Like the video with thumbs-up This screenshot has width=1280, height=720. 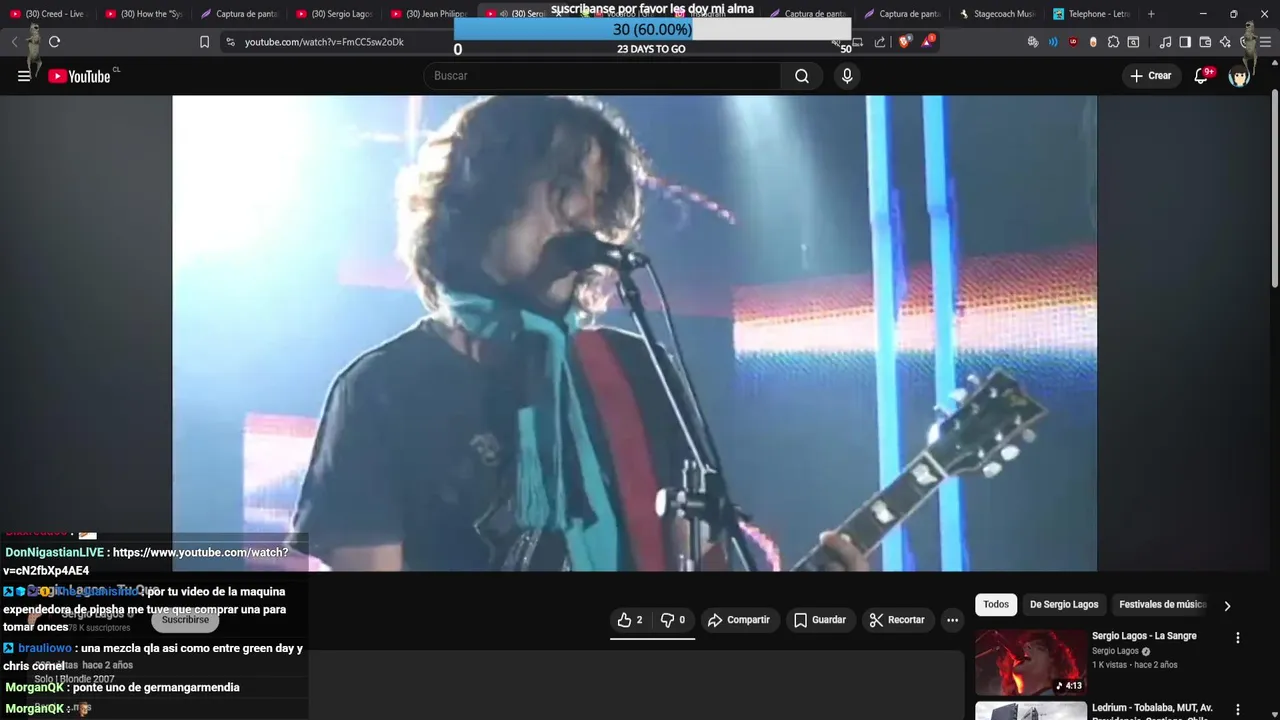coord(630,620)
